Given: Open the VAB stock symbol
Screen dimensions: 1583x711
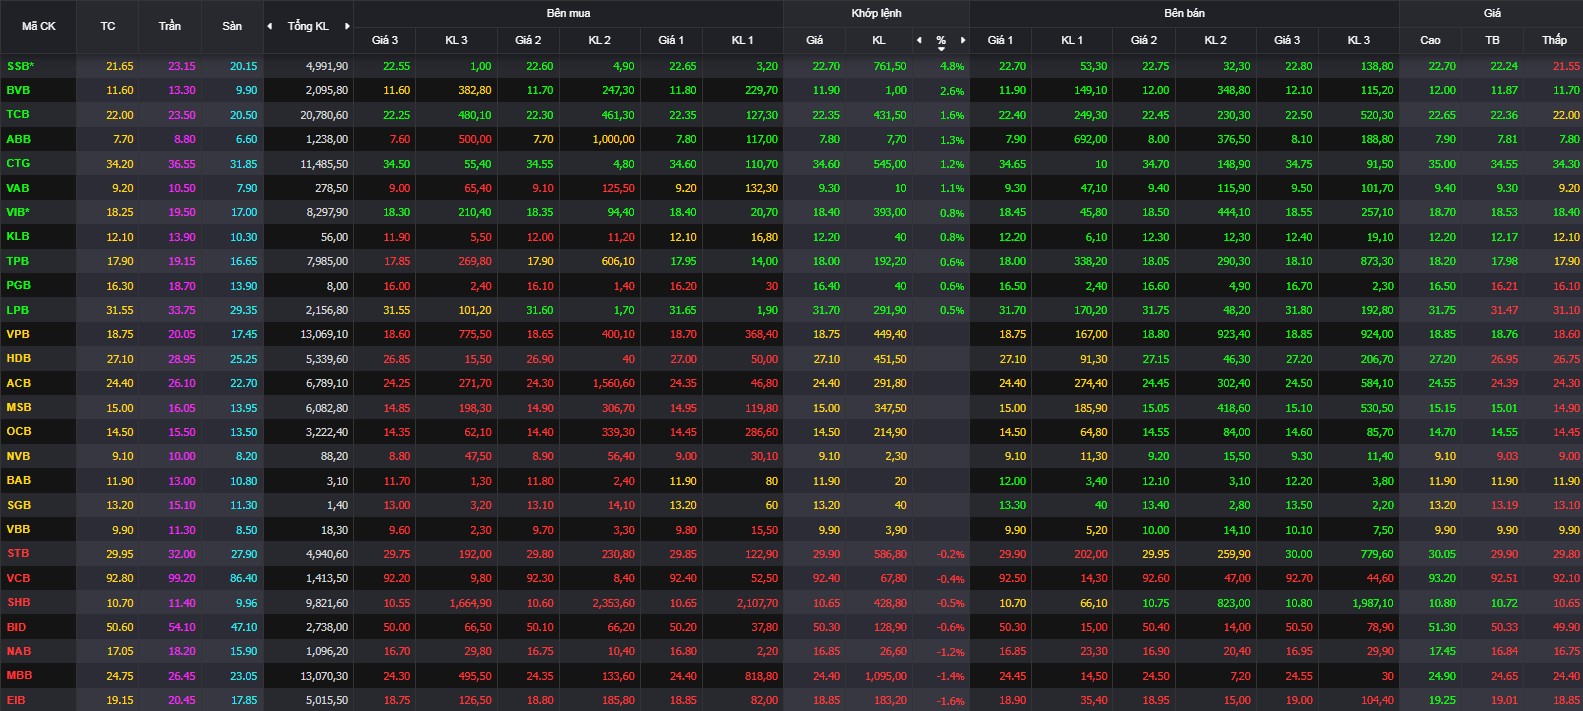Looking at the screenshot, I should coord(18,188).
